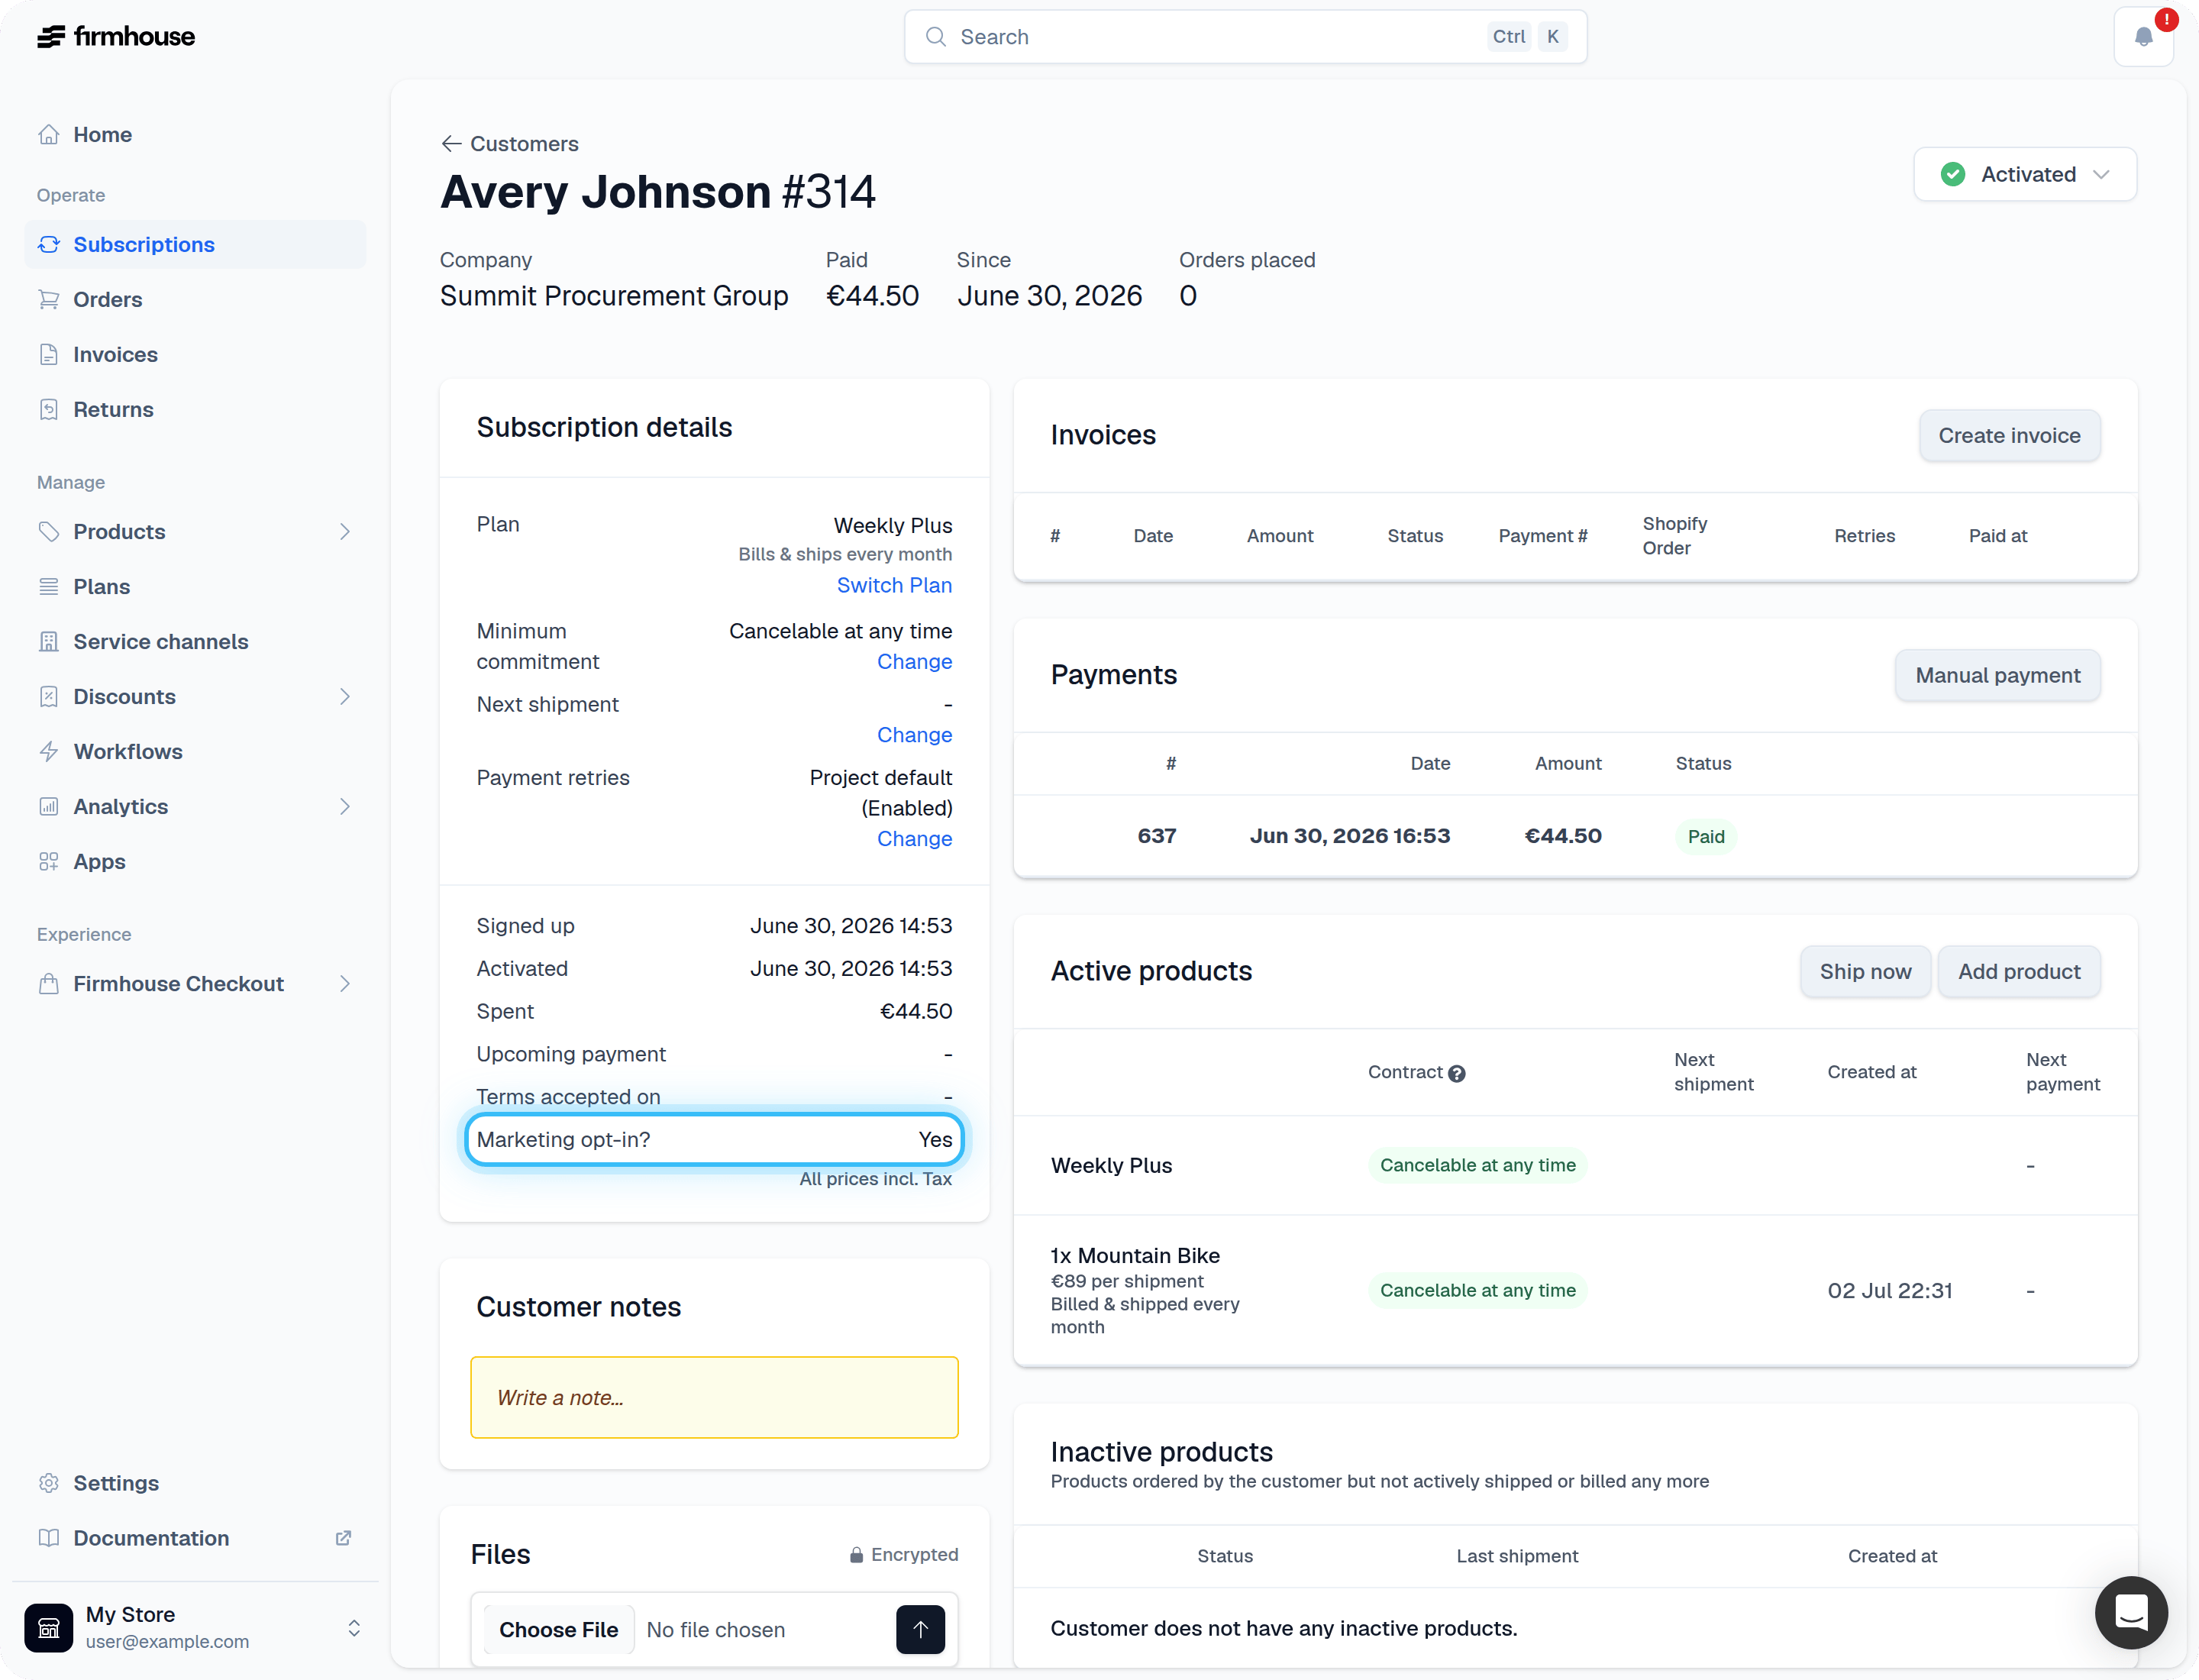Click the Service channels building icon
2199x1680 pixels.
pos(48,641)
